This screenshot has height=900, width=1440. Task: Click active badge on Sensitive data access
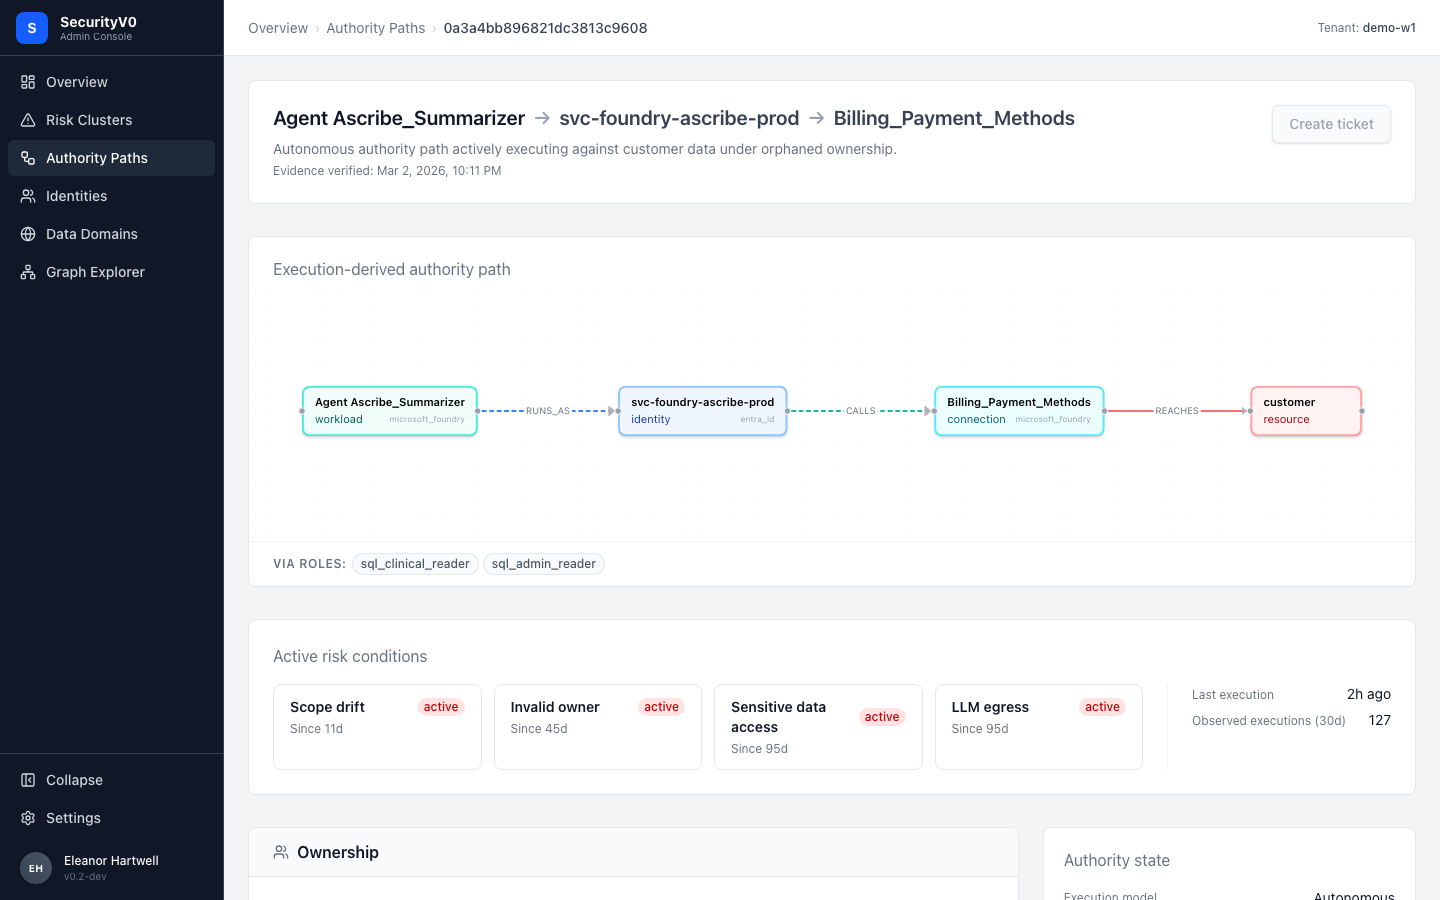click(882, 717)
